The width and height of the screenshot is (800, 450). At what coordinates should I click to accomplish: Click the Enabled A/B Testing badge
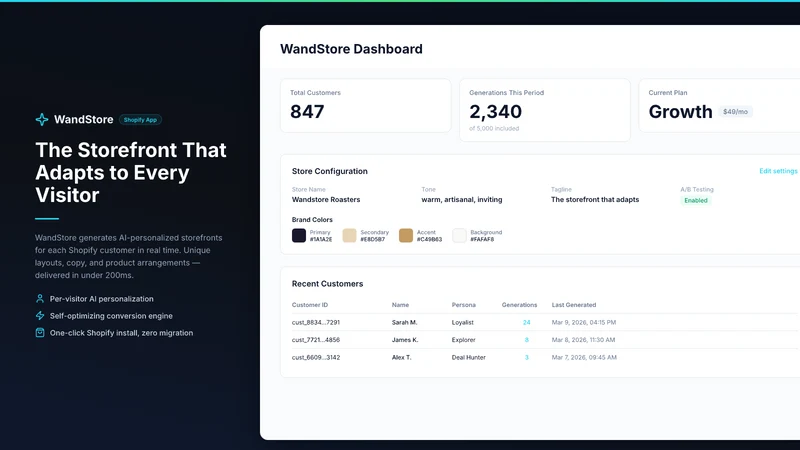pos(696,201)
